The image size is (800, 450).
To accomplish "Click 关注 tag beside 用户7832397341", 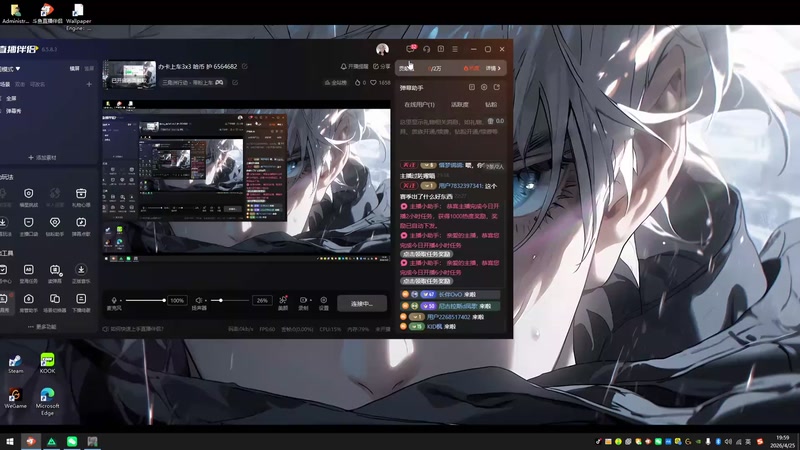I will (x=409, y=186).
